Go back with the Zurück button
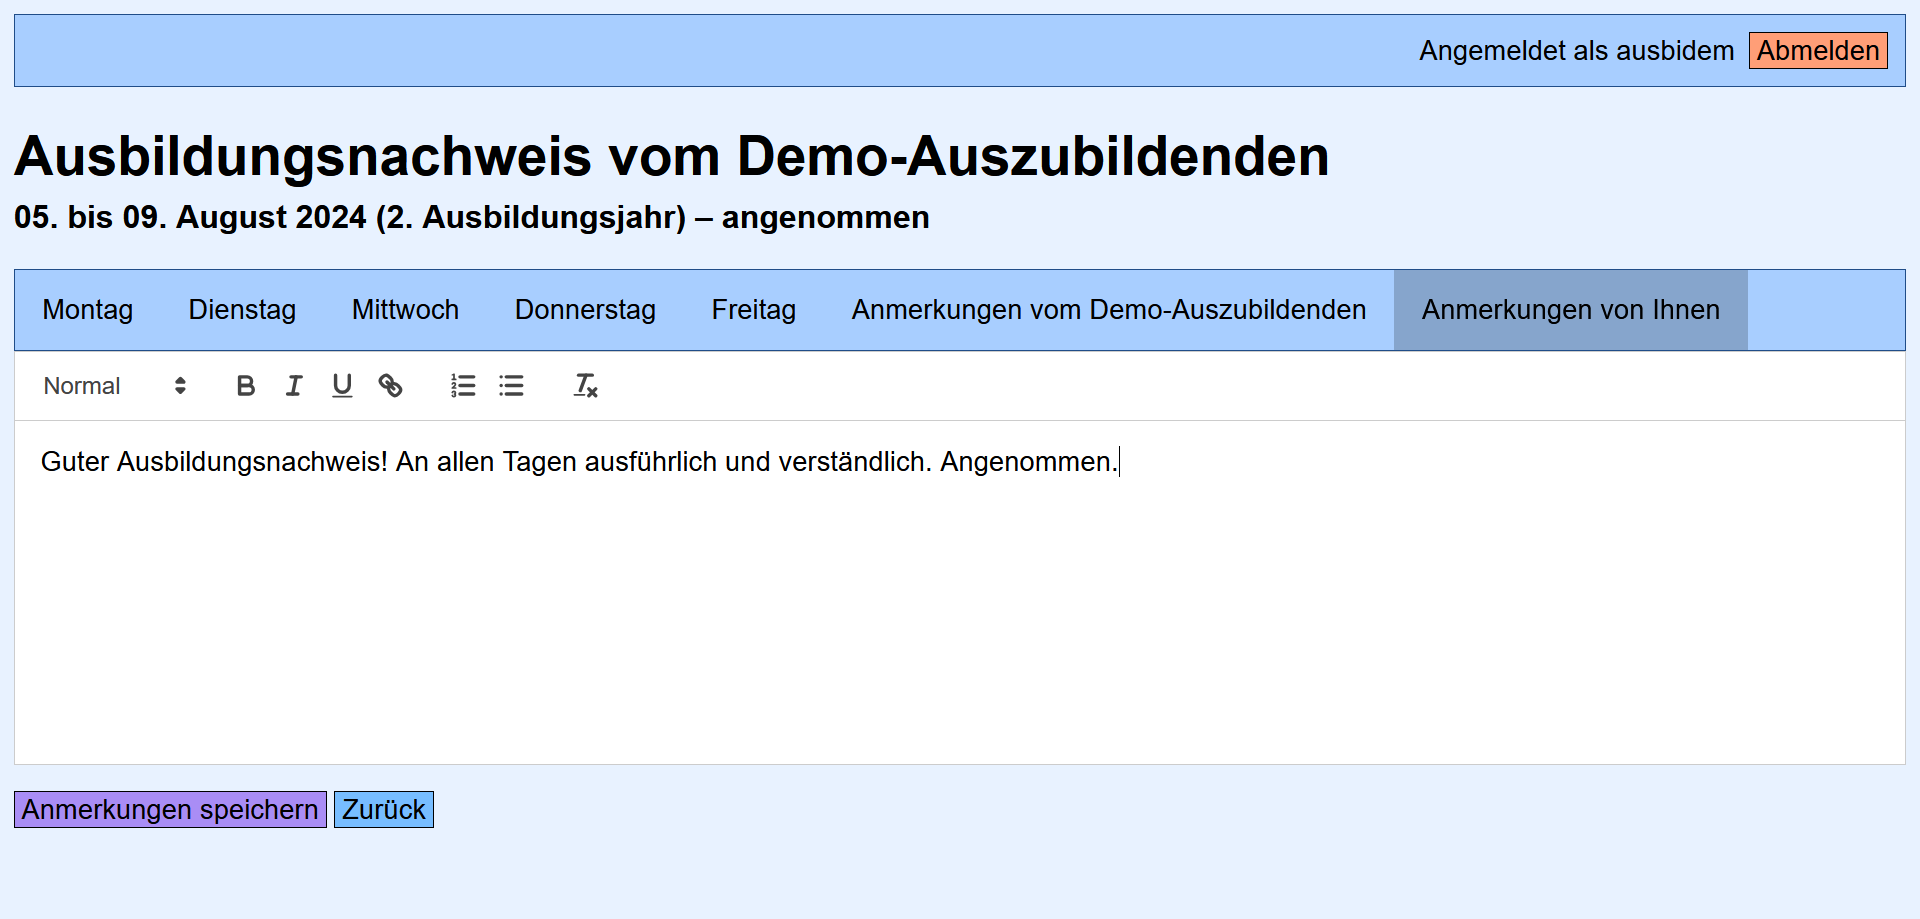 point(384,809)
